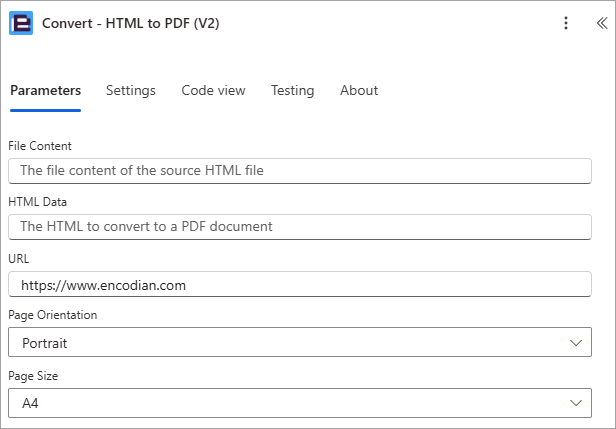Click the HTML Data field label
This screenshot has width=616, height=429.
pyautogui.click(x=38, y=202)
